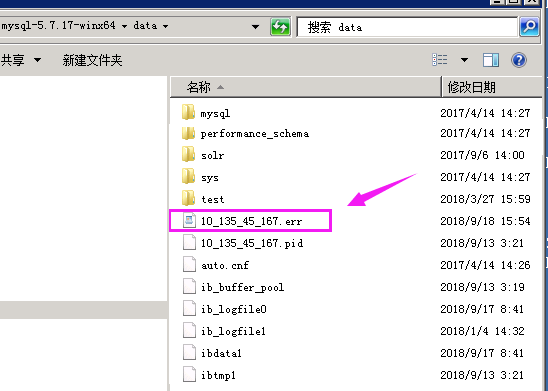This screenshot has height=391, width=548.
Task: Toggle the preview pane icon
Action: (x=491, y=60)
